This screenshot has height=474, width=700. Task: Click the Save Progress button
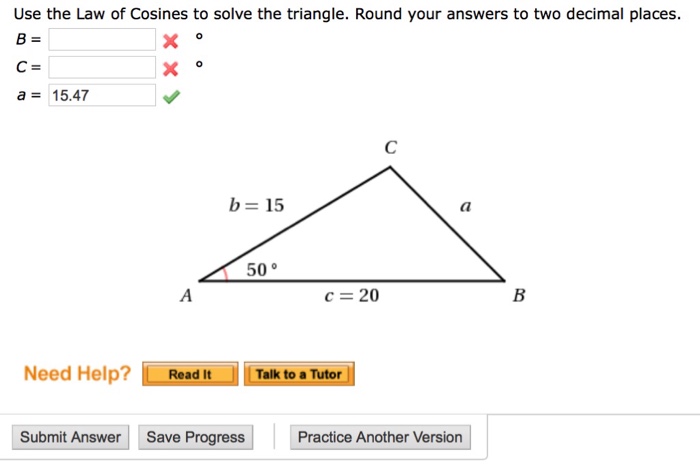tap(196, 437)
